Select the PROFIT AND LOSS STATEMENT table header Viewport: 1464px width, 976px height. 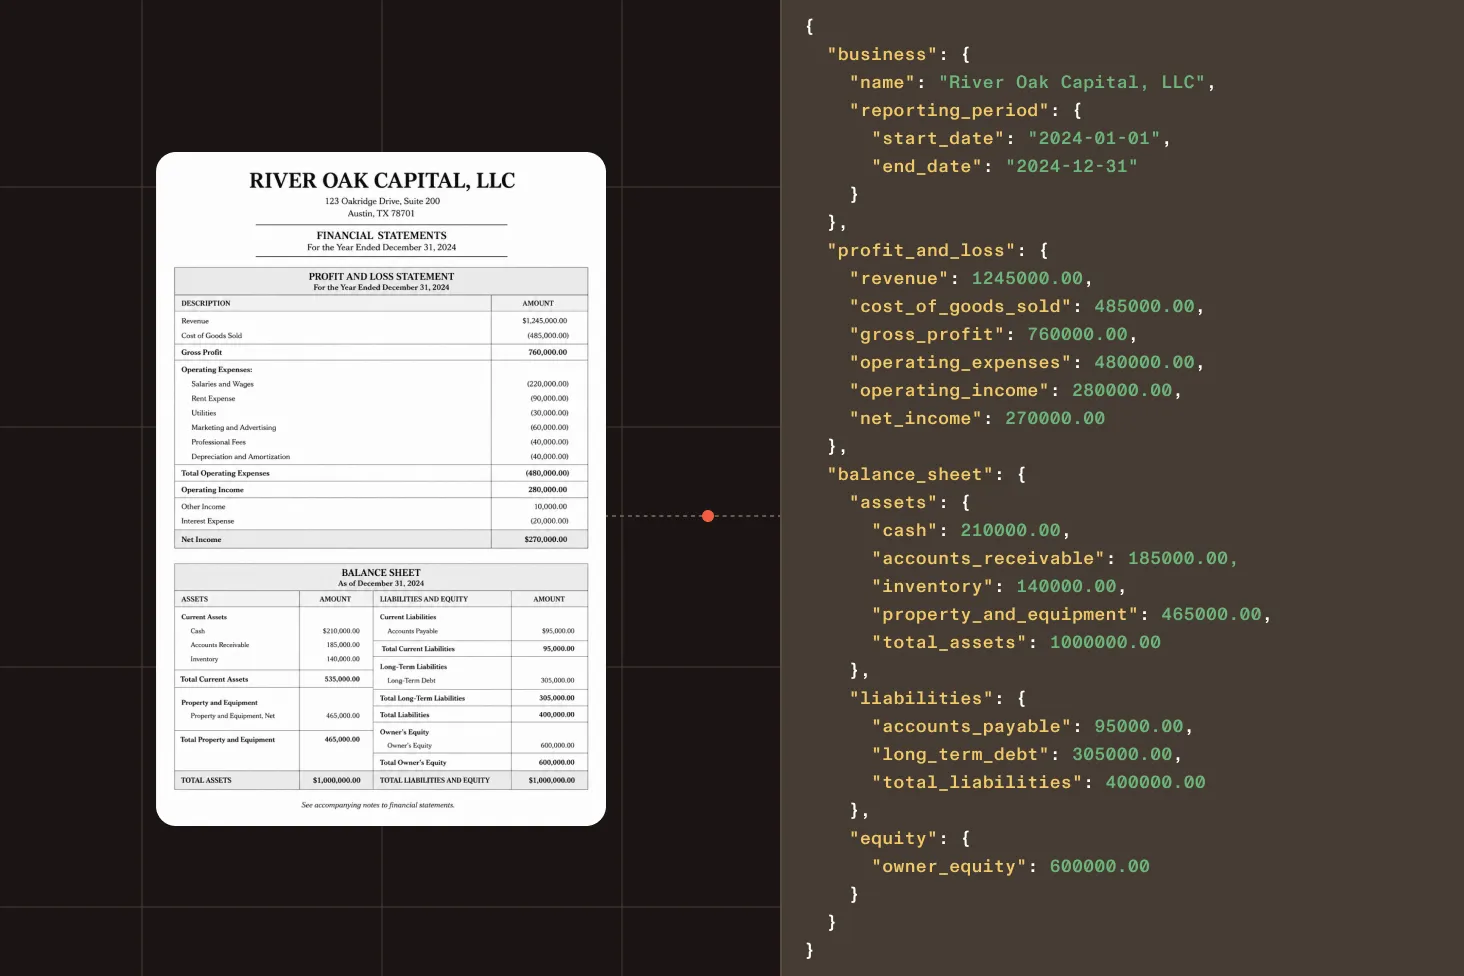[x=381, y=276]
